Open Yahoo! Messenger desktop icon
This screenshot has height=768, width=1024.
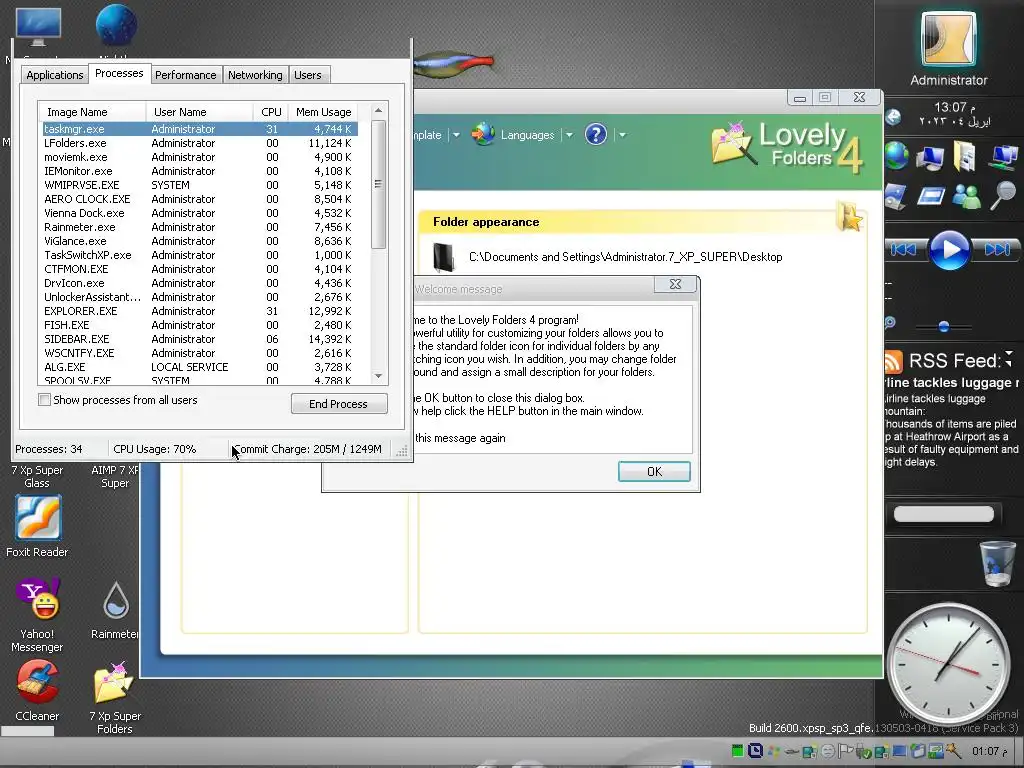(38, 599)
